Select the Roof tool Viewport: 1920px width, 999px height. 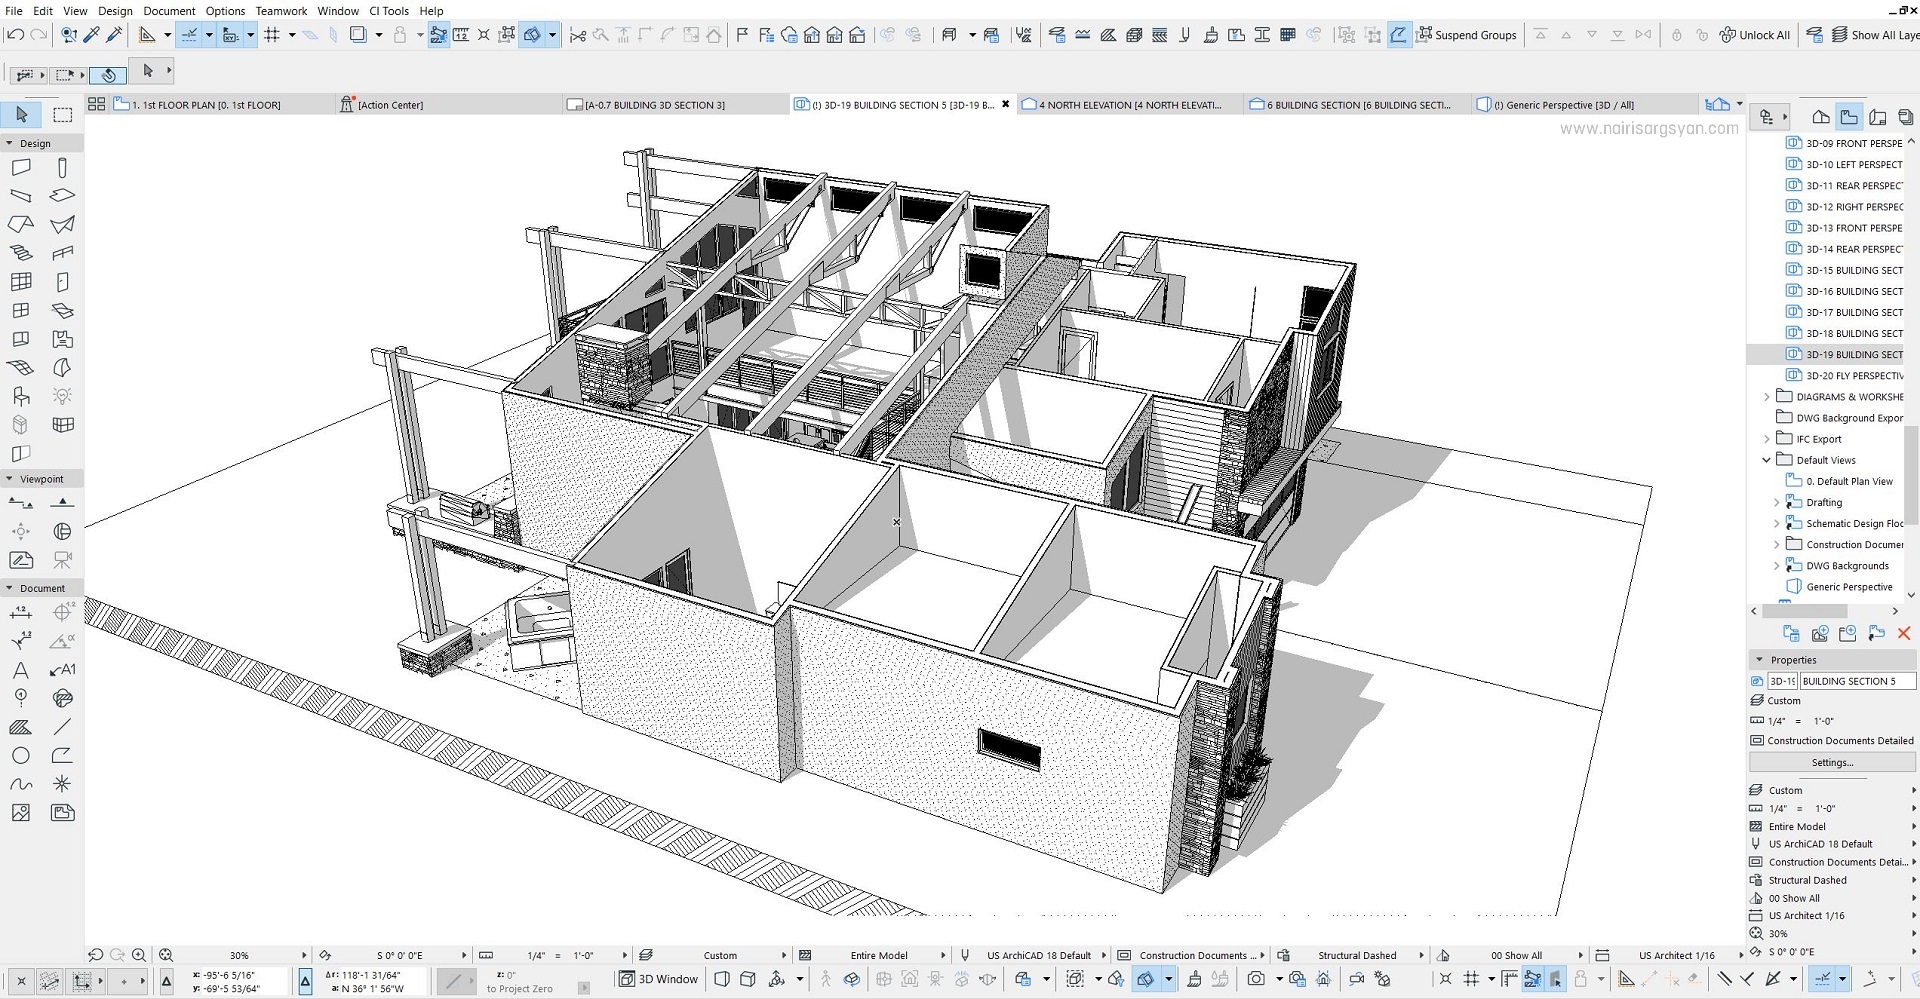(21, 224)
